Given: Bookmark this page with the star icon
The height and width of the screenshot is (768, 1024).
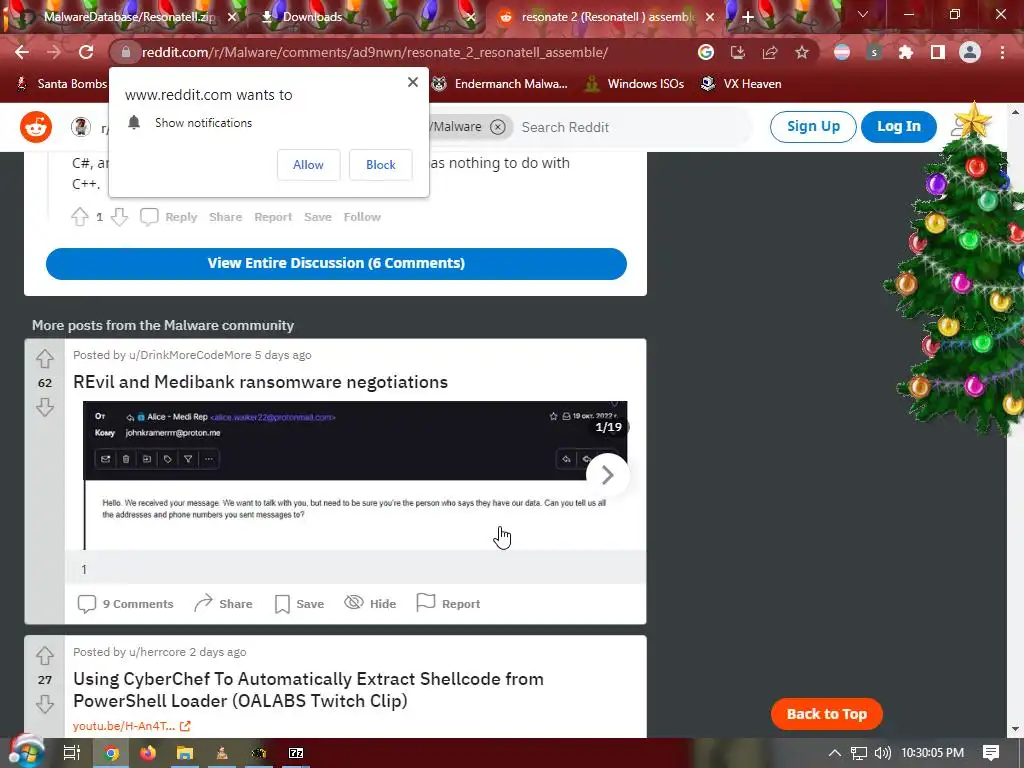Looking at the screenshot, I should [802, 52].
